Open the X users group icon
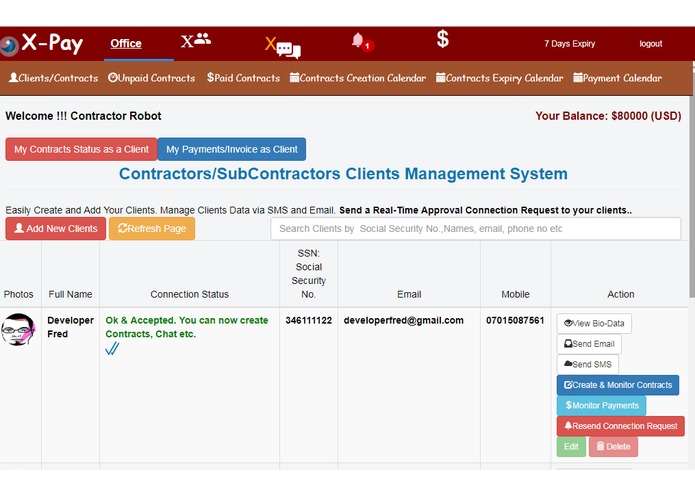The image size is (695, 494). coord(195,40)
